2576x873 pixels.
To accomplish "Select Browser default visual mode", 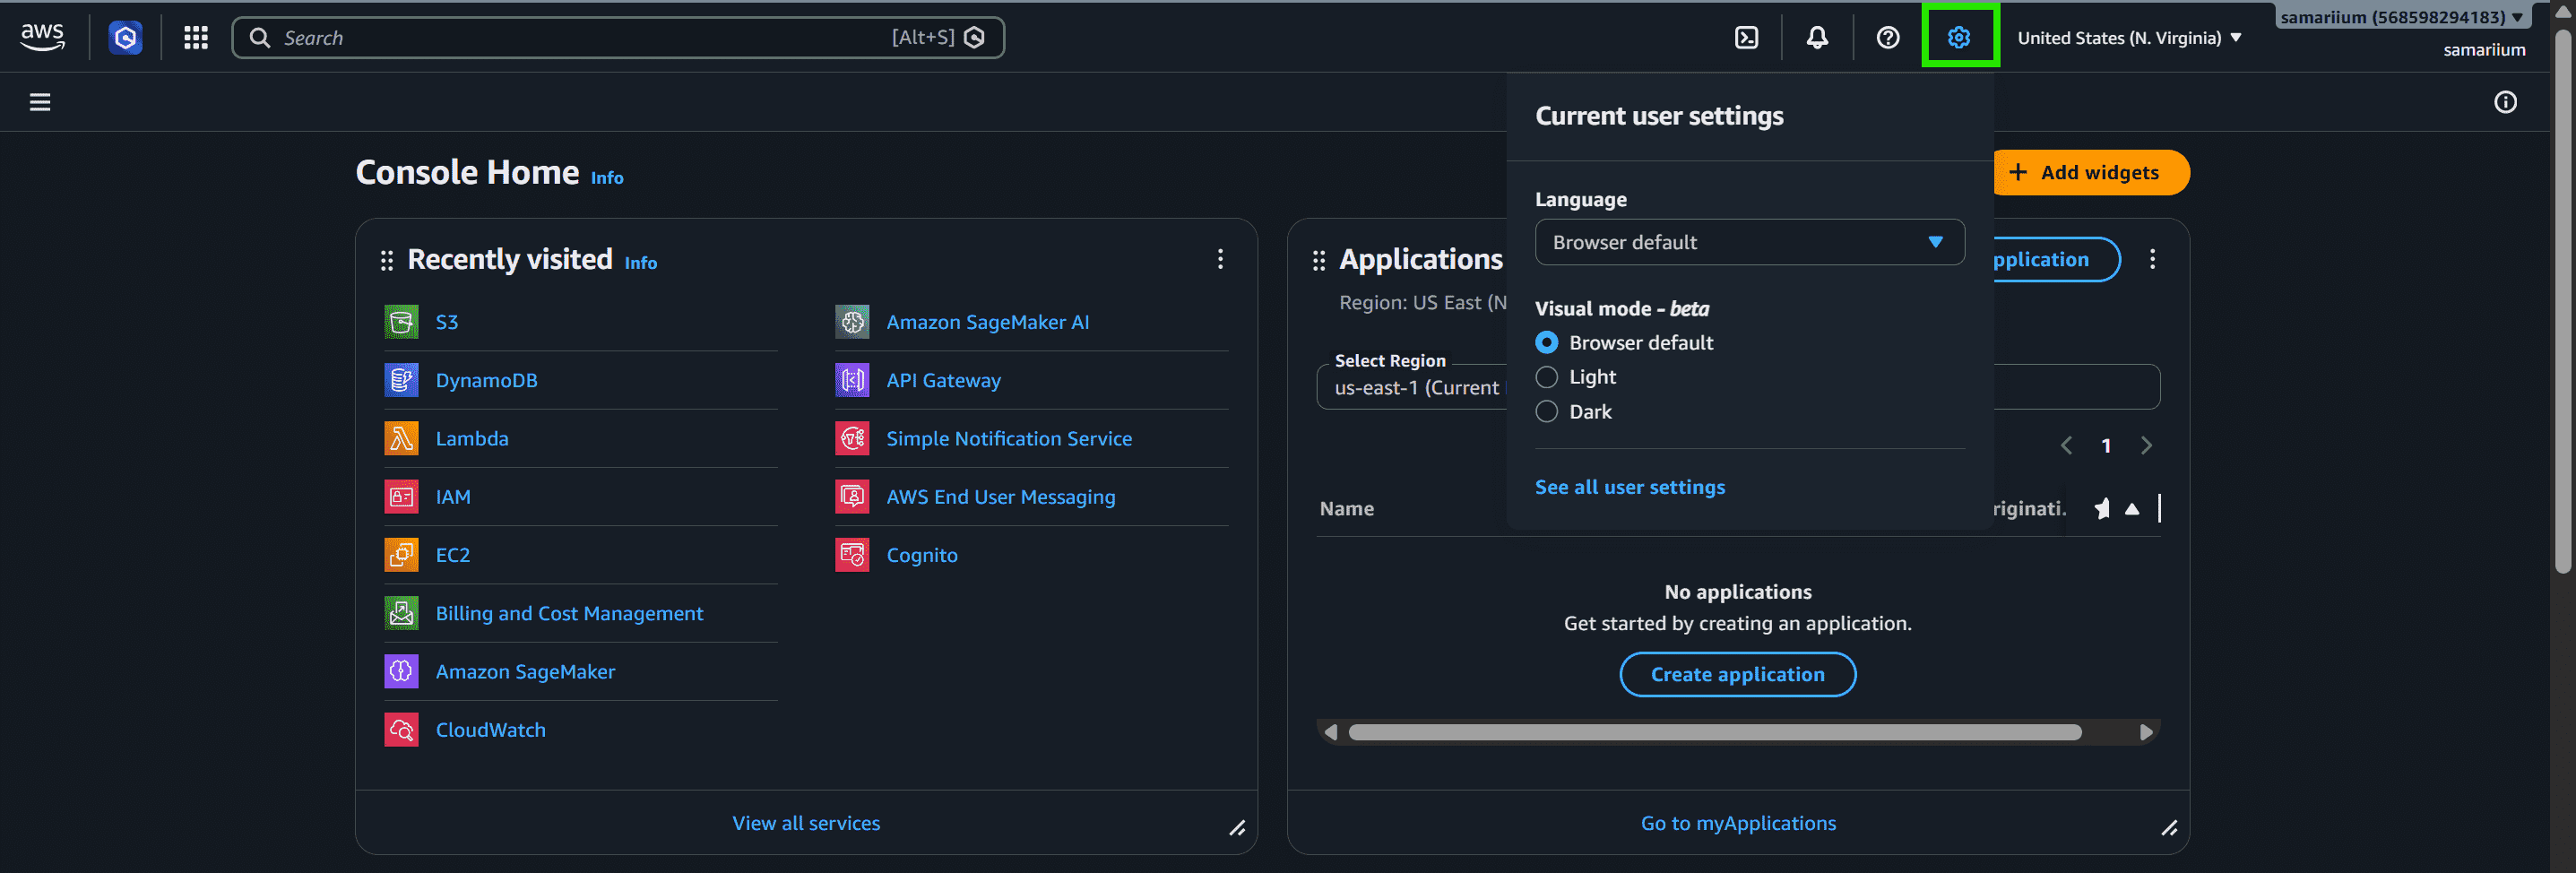I will 1546,343.
